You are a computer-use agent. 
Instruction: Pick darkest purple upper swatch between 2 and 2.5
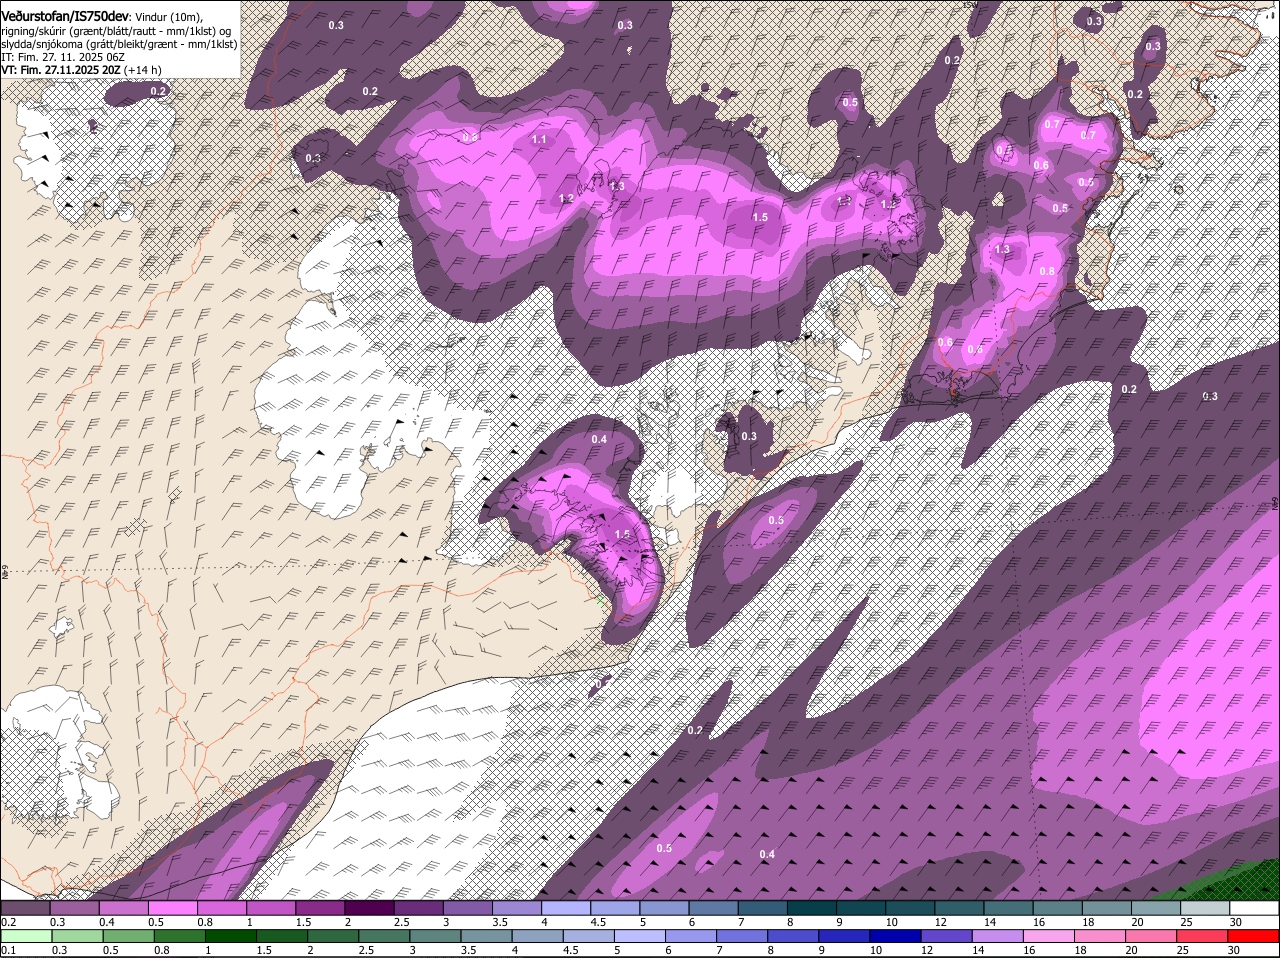click(x=369, y=908)
